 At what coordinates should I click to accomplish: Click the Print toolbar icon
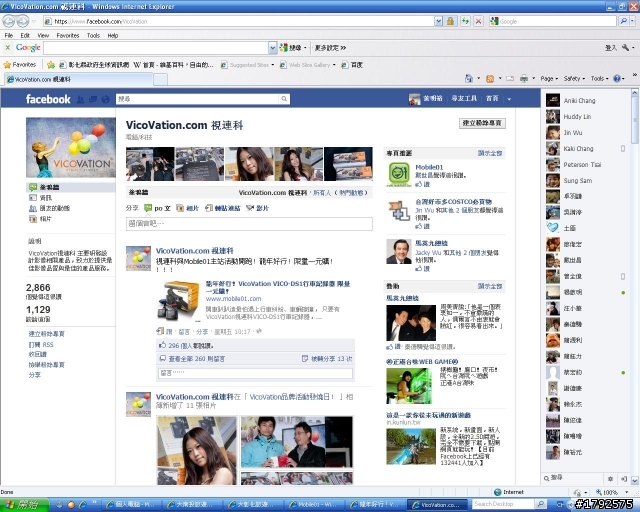[524, 78]
